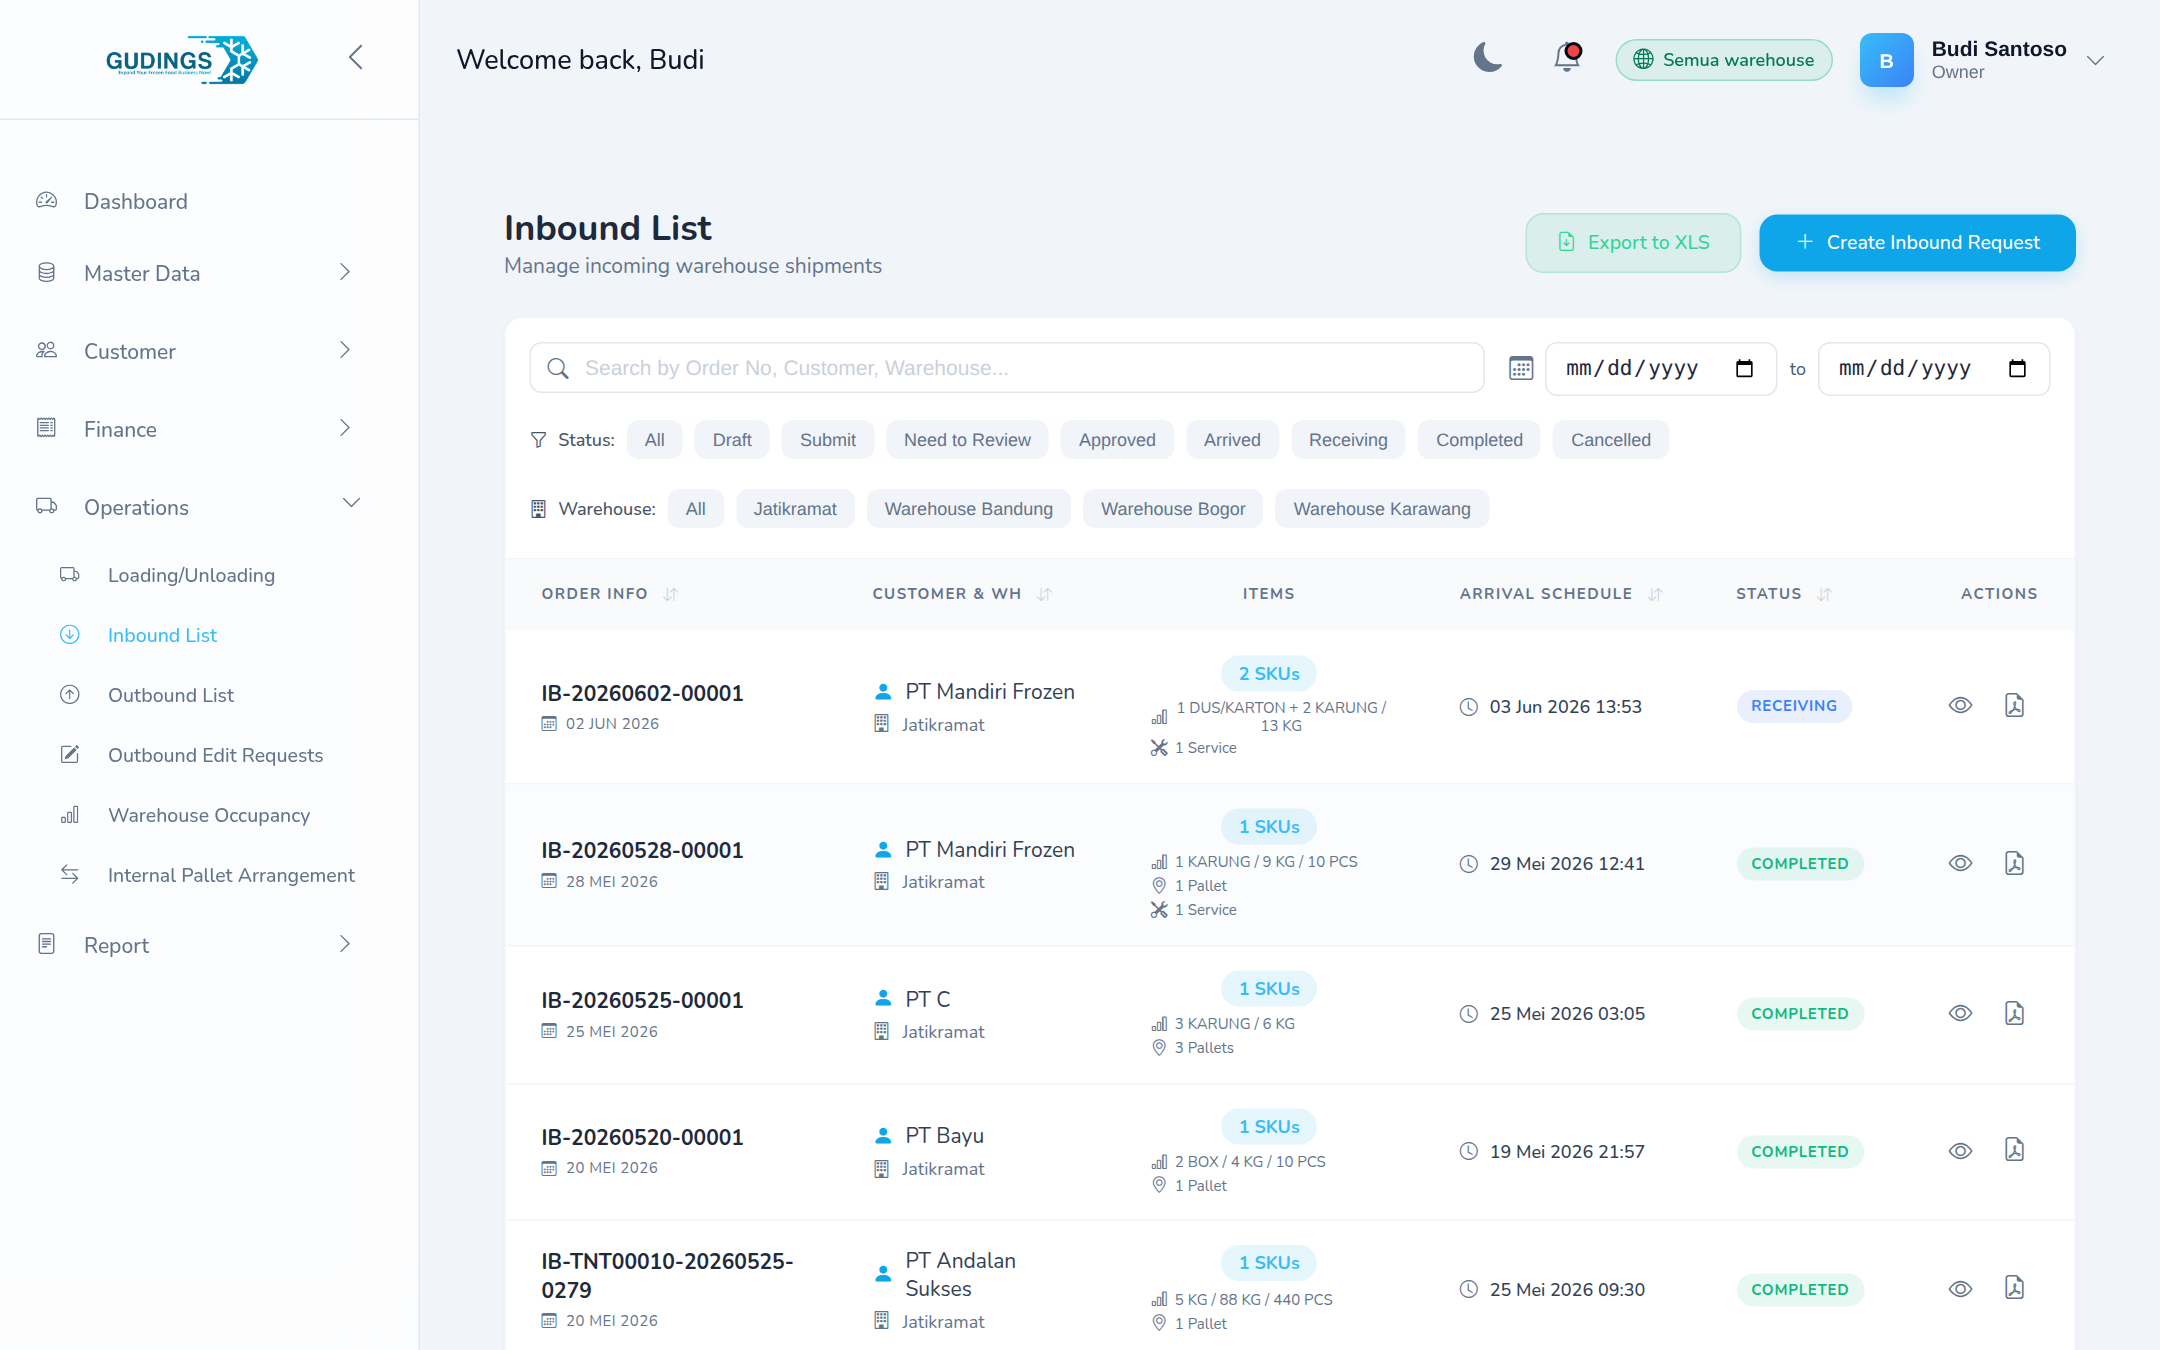The image size is (2160, 1350).
Task: Expand the Master Data menu
Action: (195, 273)
